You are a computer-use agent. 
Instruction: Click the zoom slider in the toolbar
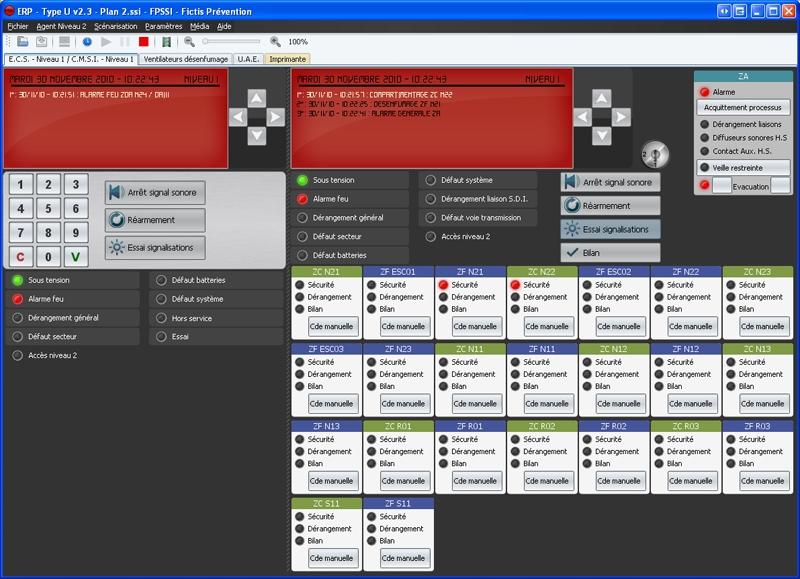pos(230,42)
